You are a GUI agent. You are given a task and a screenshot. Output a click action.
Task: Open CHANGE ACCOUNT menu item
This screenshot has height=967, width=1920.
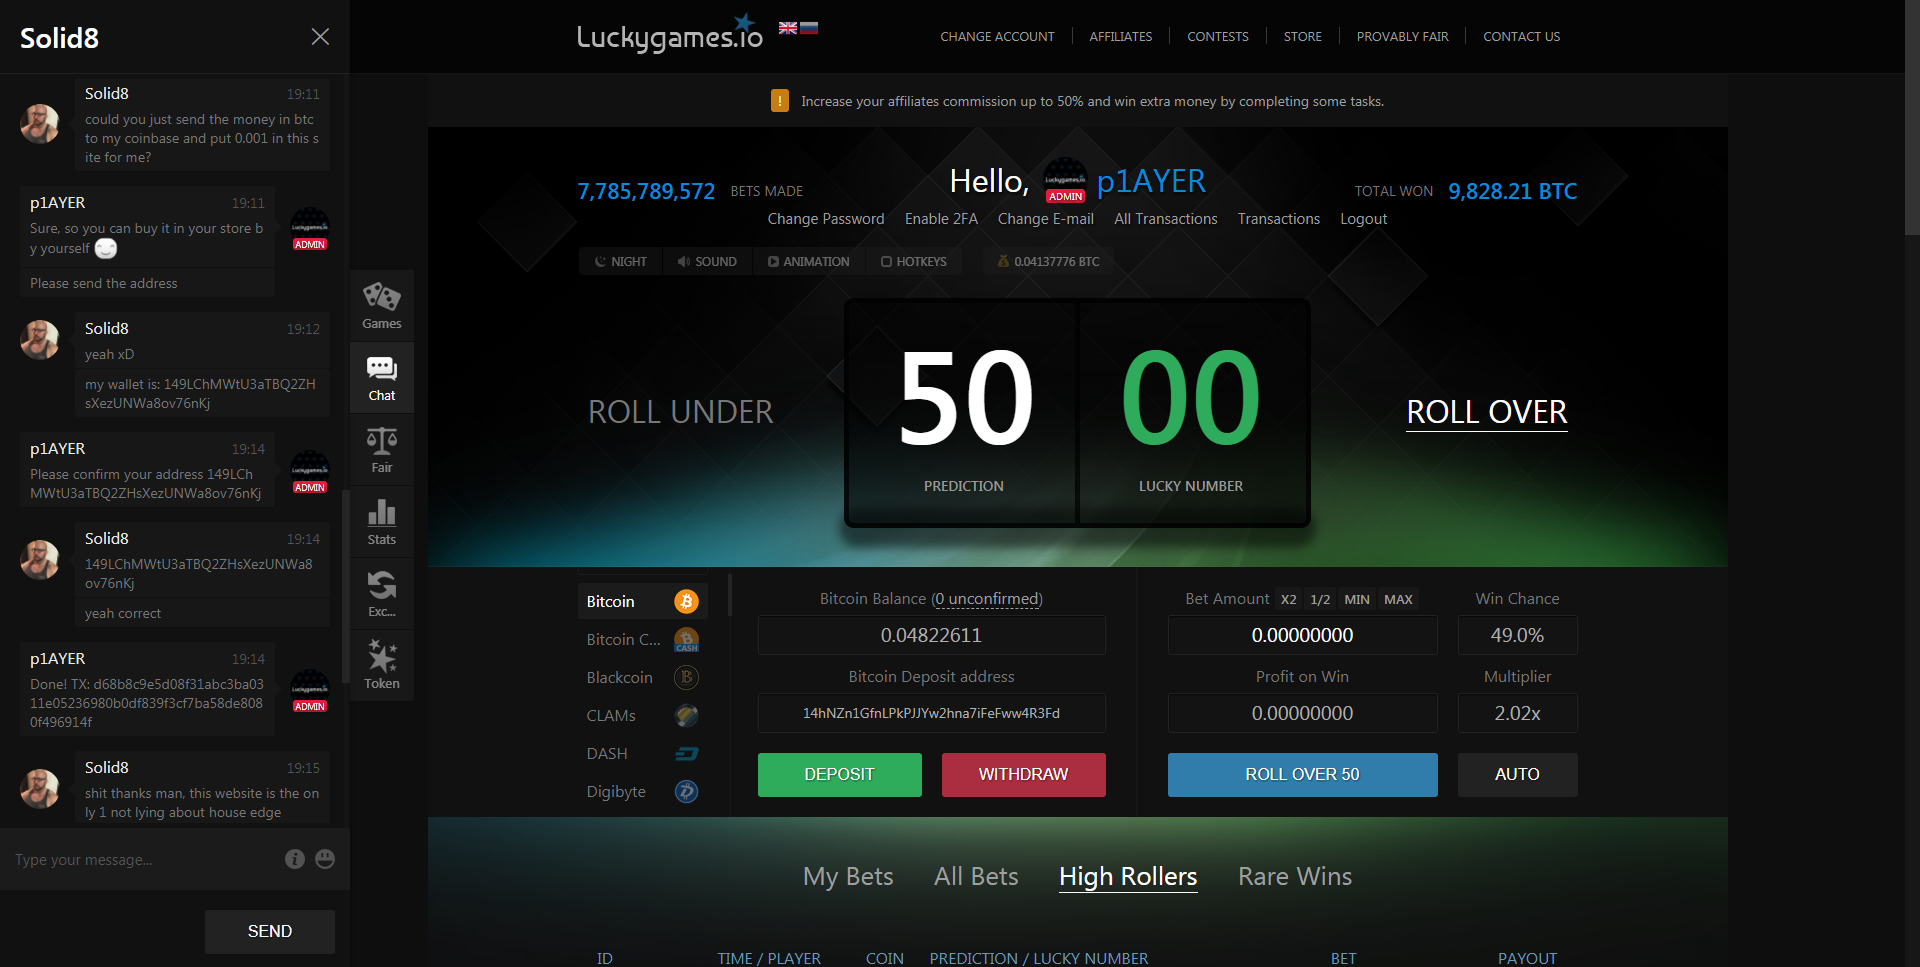[997, 37]
